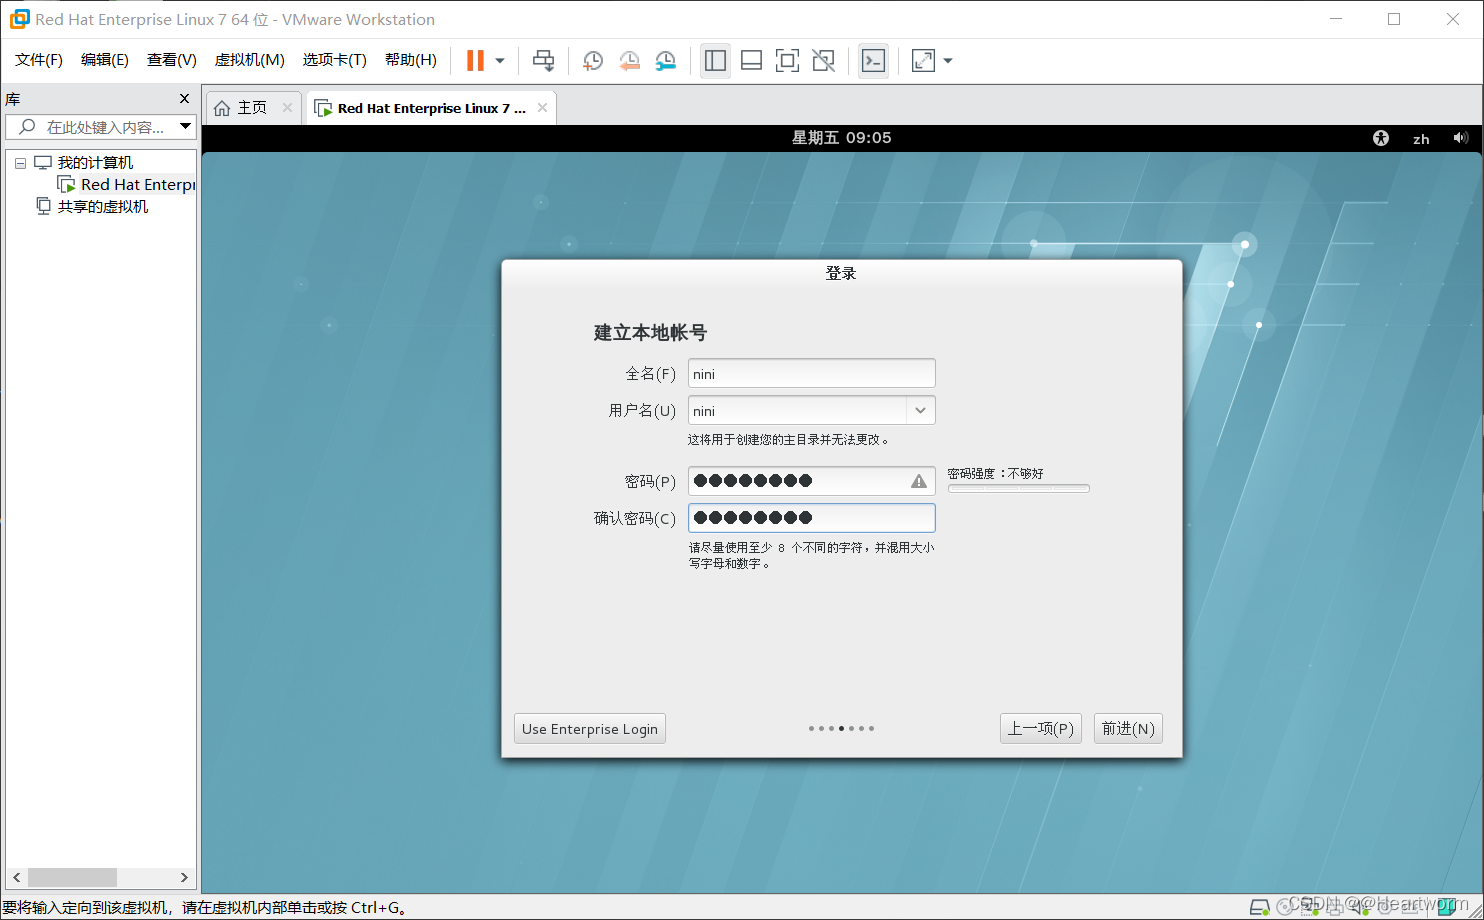1484x920 pixels.
Task: Open the 选项卡(T) menu
Action: pos(335,60)
